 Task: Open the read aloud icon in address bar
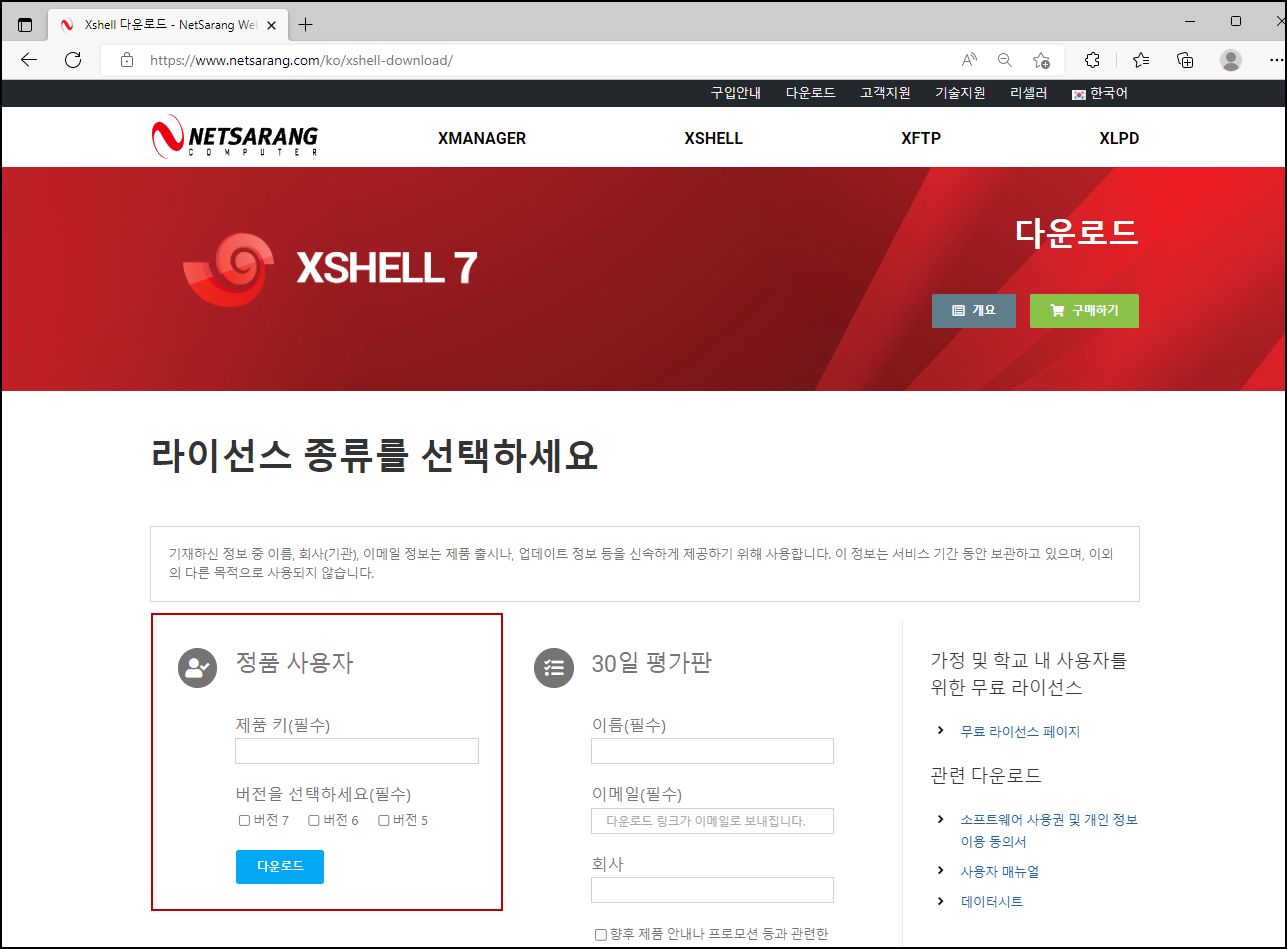pyautogui.click(x=969, y=60)
